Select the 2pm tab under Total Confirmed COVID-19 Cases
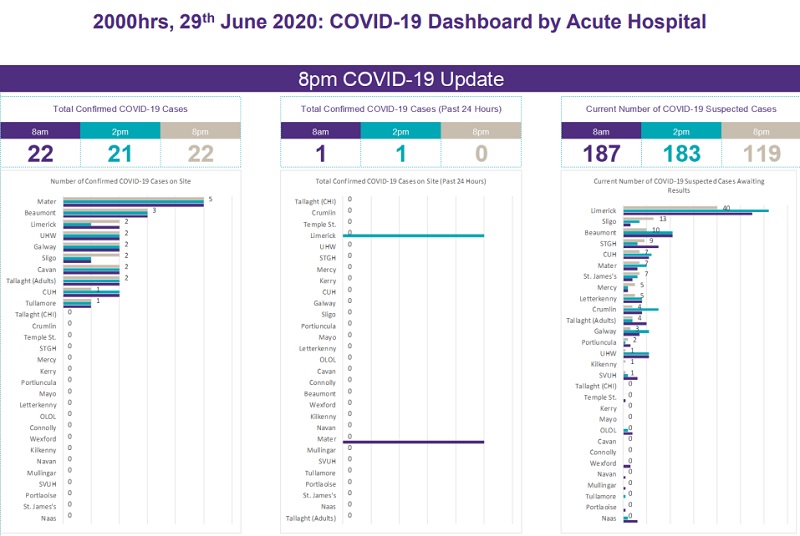The image size is (800, 536). (x=120, y=131)
